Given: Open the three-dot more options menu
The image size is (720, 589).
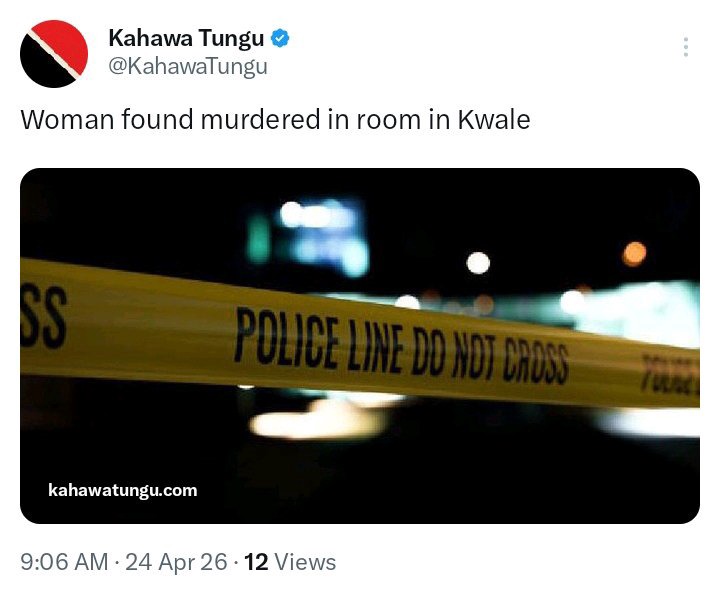Looking at the screenshot, I should pyautogui.click(x=686, y=47).
